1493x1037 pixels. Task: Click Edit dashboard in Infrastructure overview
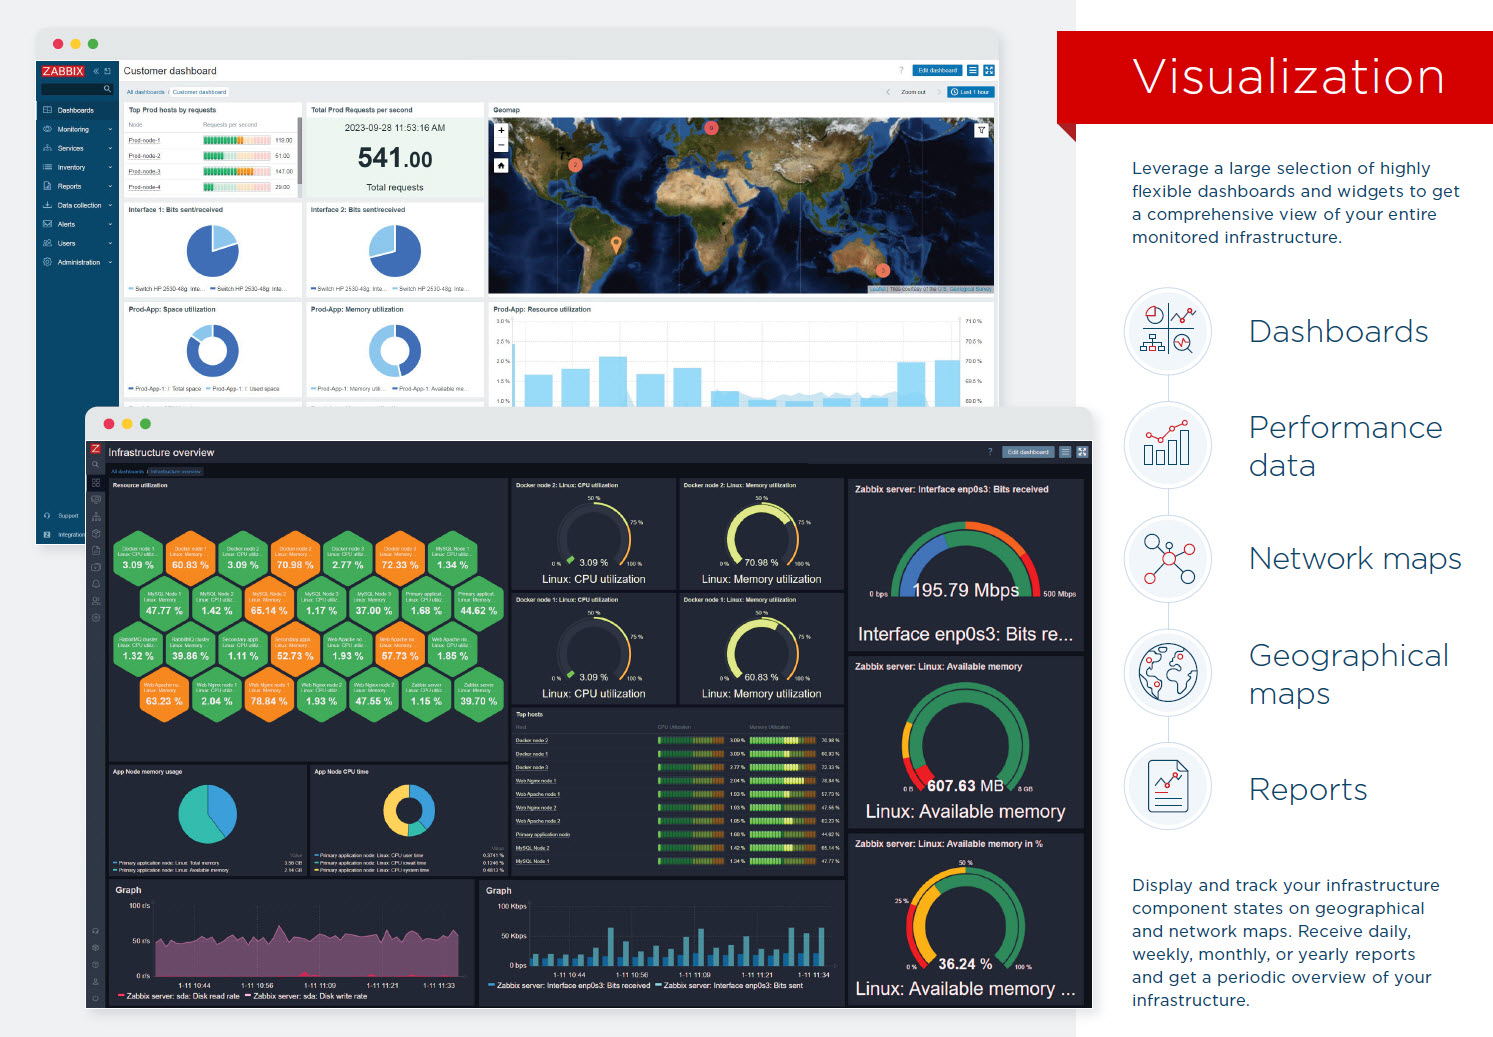[x=1028, y=452]
